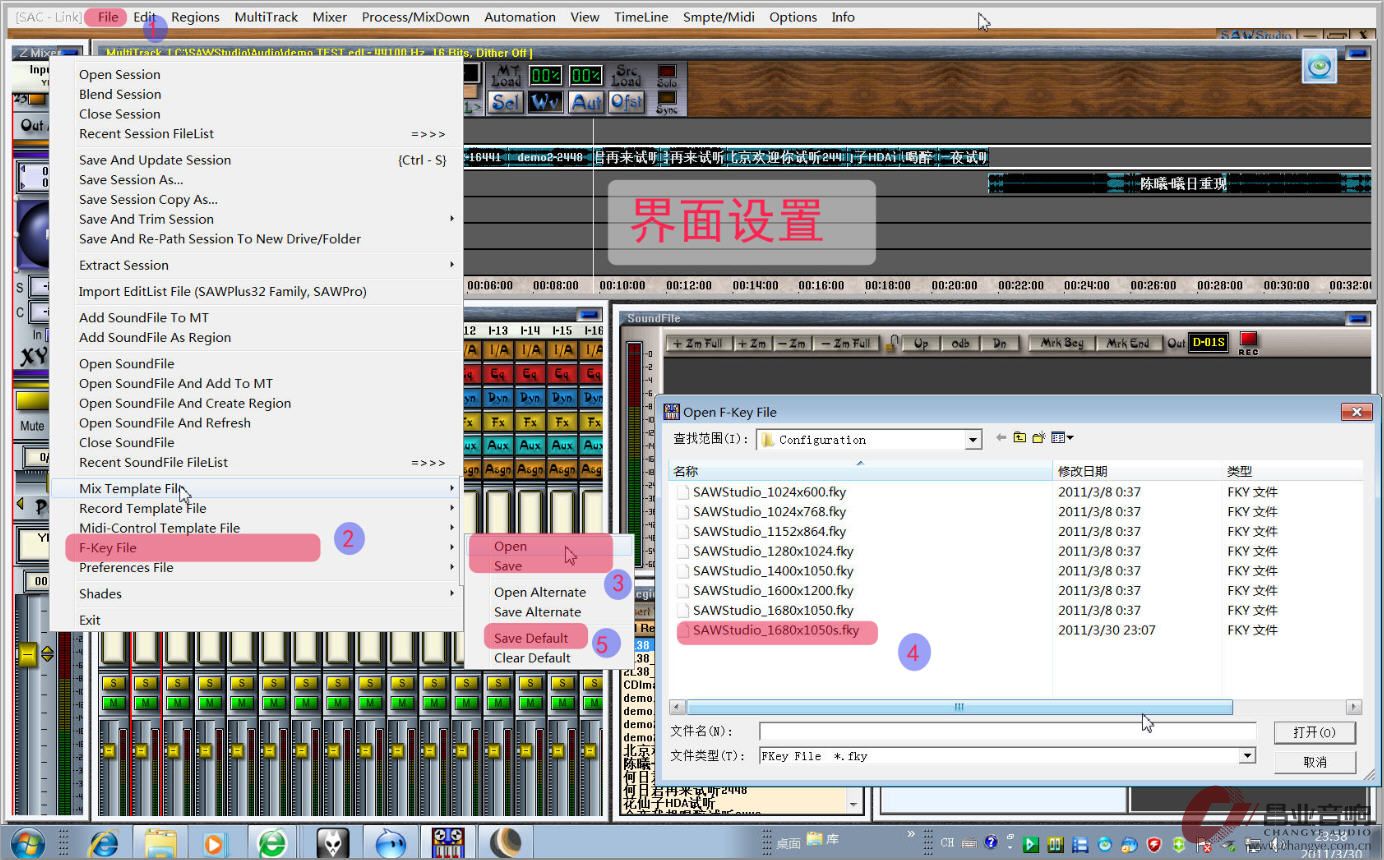Click the 0db button in SoundFile toolbar
Viewport: 1384px width, 860px height.
[x=960, y=343]
